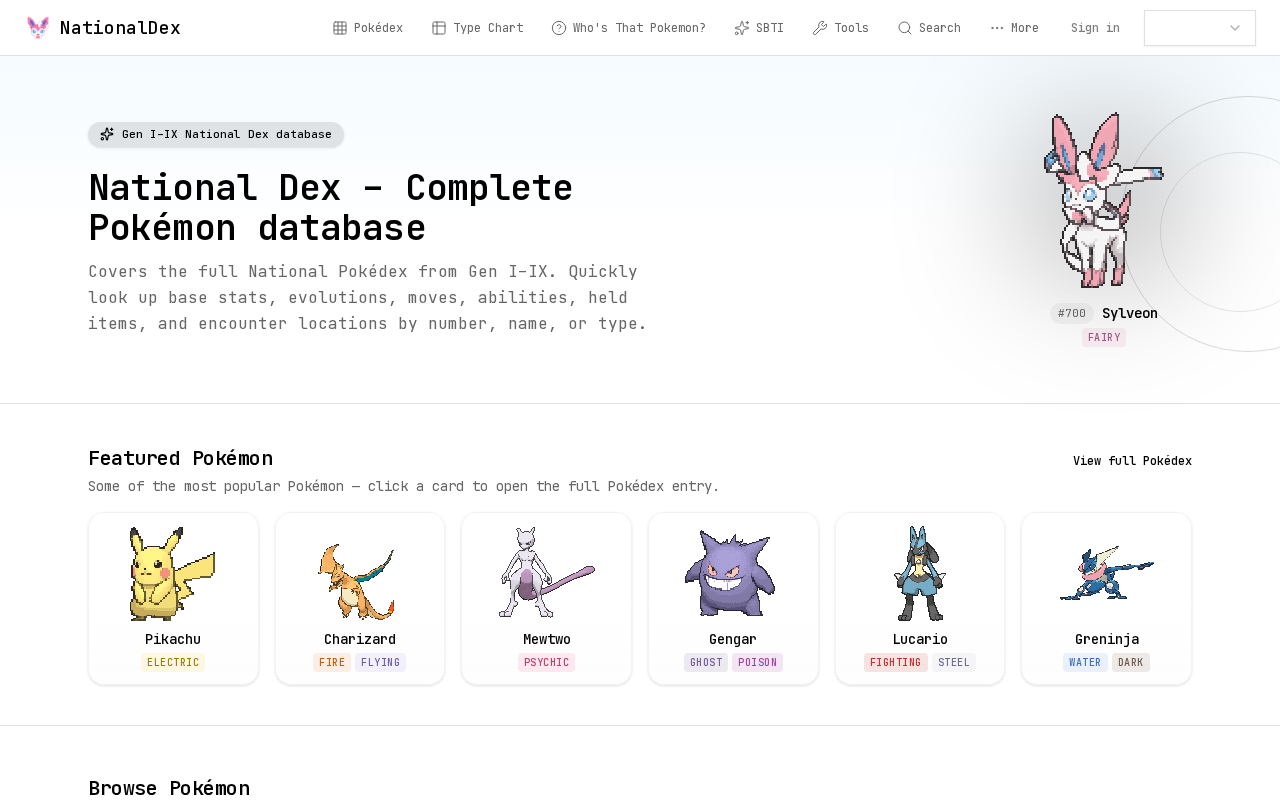Click the #700 number badge

point(1072,313)
